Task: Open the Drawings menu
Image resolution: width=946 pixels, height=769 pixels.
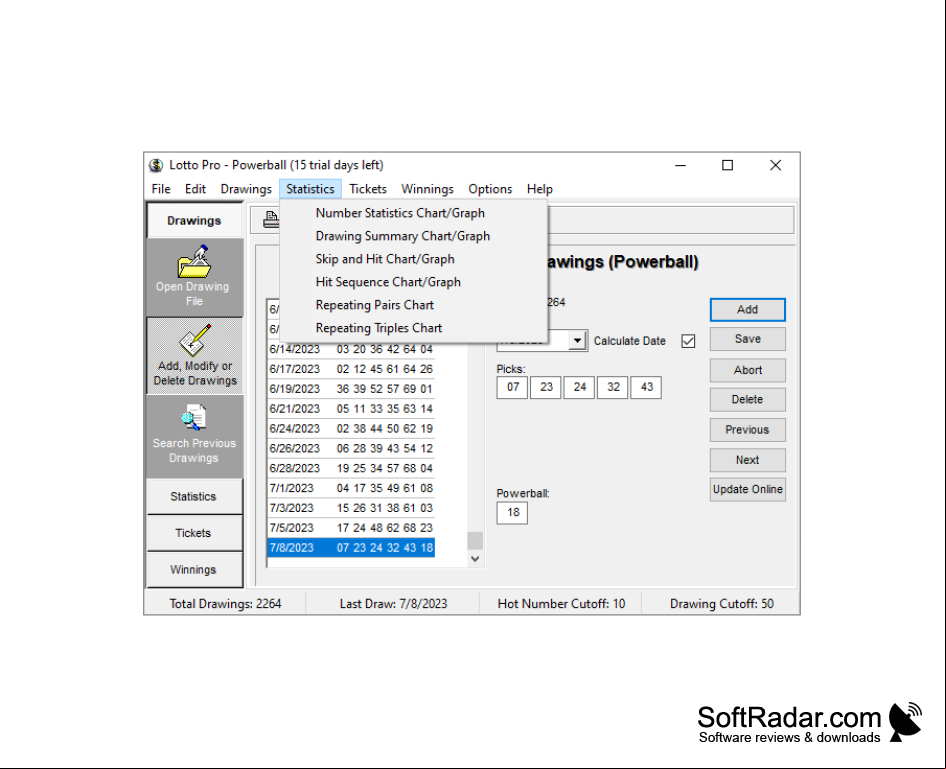Action: (246, 189)
